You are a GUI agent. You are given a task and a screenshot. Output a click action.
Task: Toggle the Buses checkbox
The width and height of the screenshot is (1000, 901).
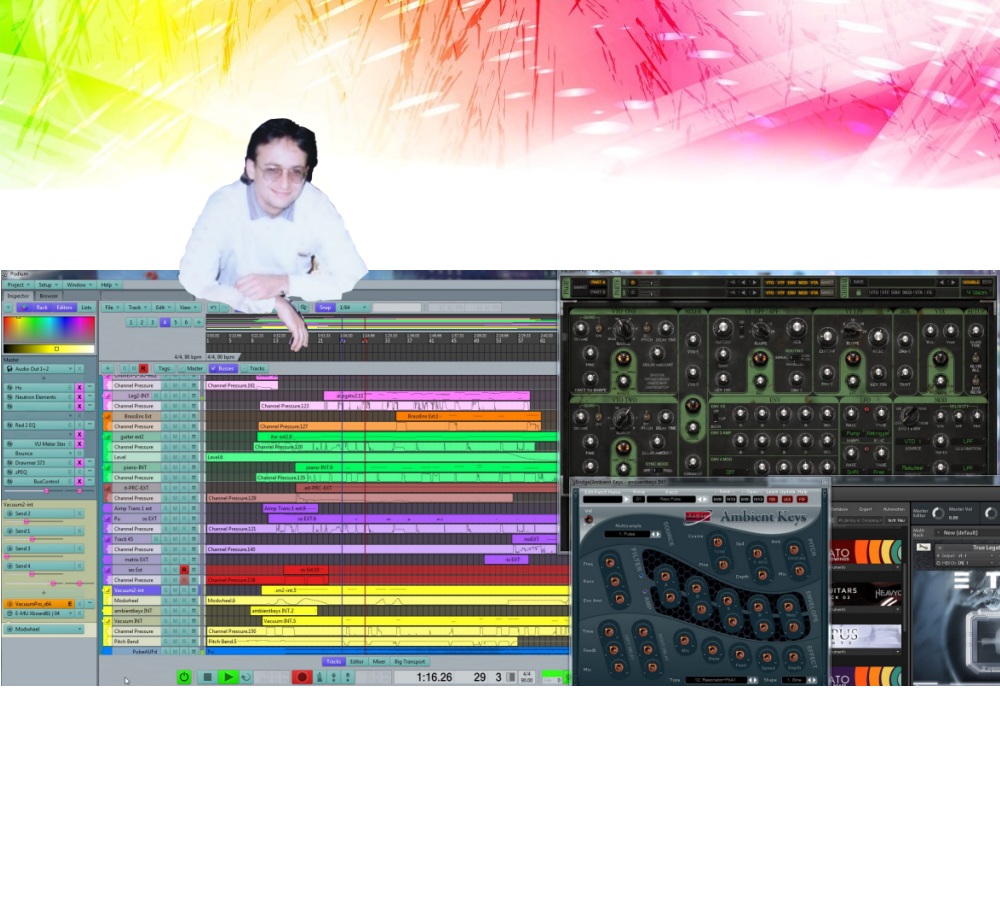pyautogui.click(x=222, y=368)
